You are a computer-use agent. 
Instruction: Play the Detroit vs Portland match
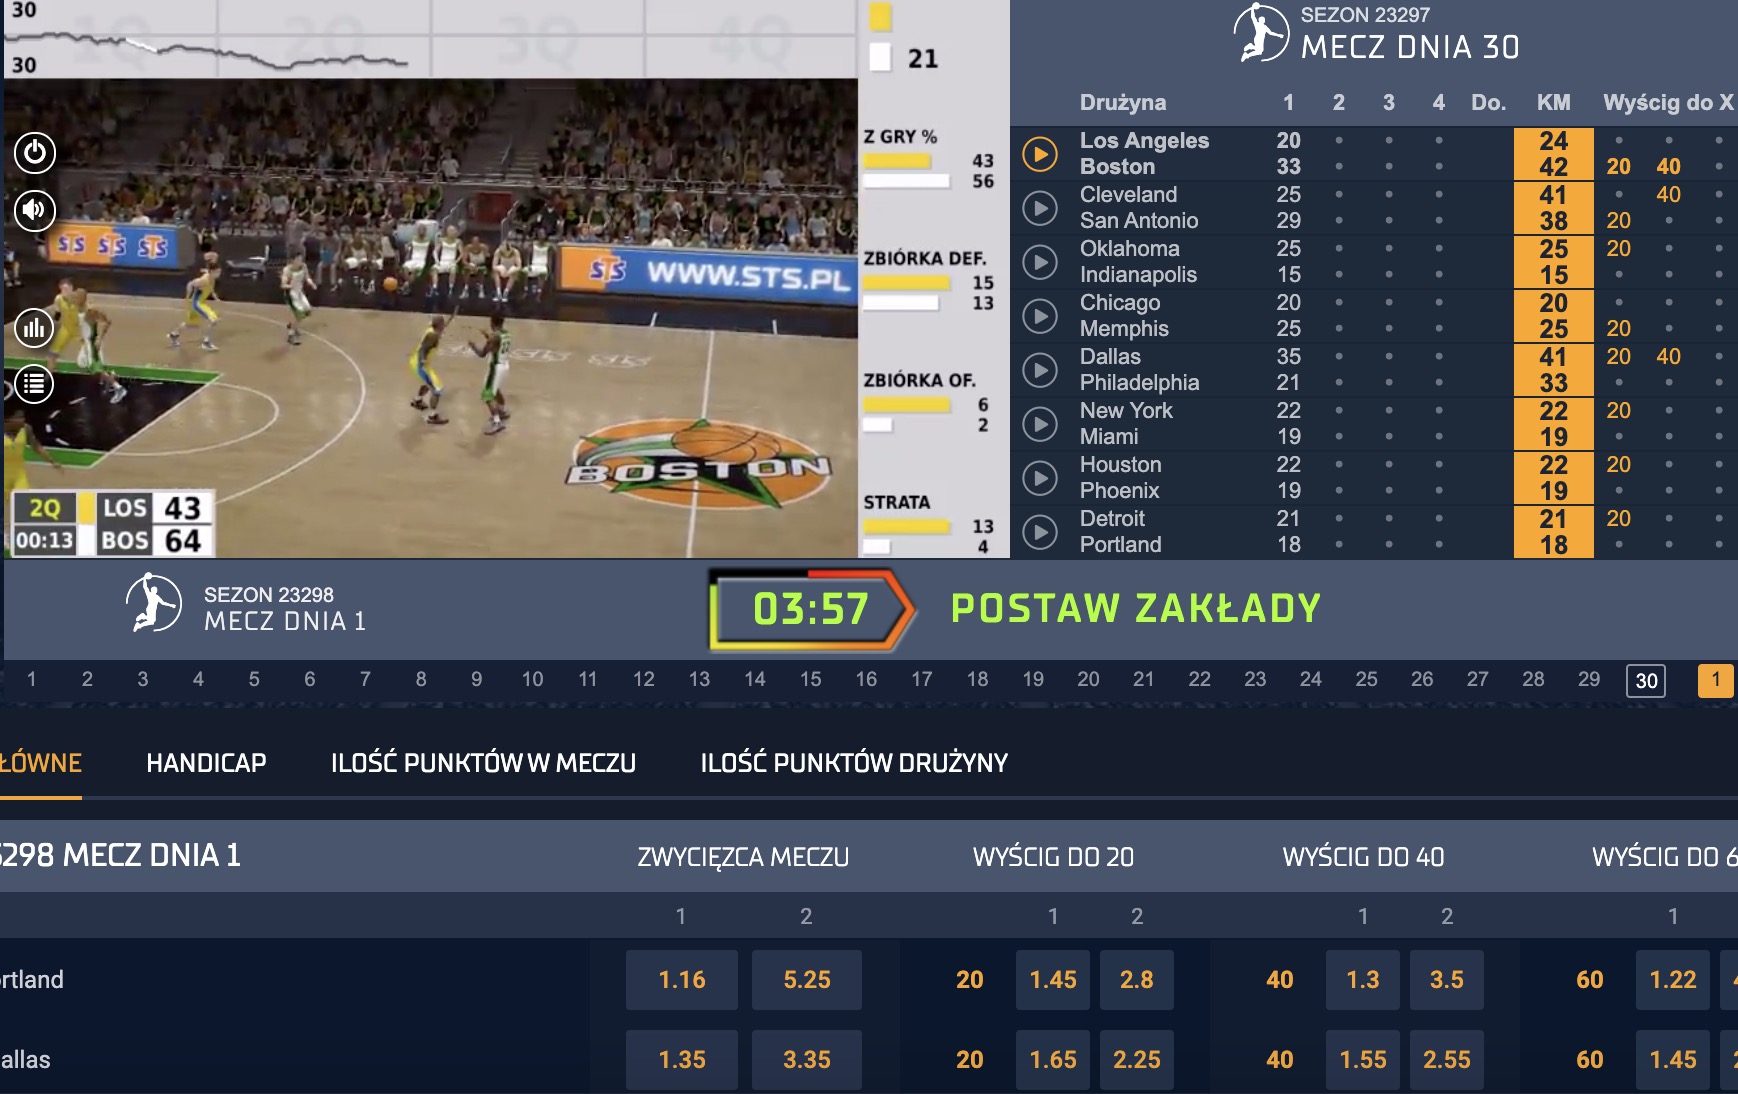pos(1040,532)
